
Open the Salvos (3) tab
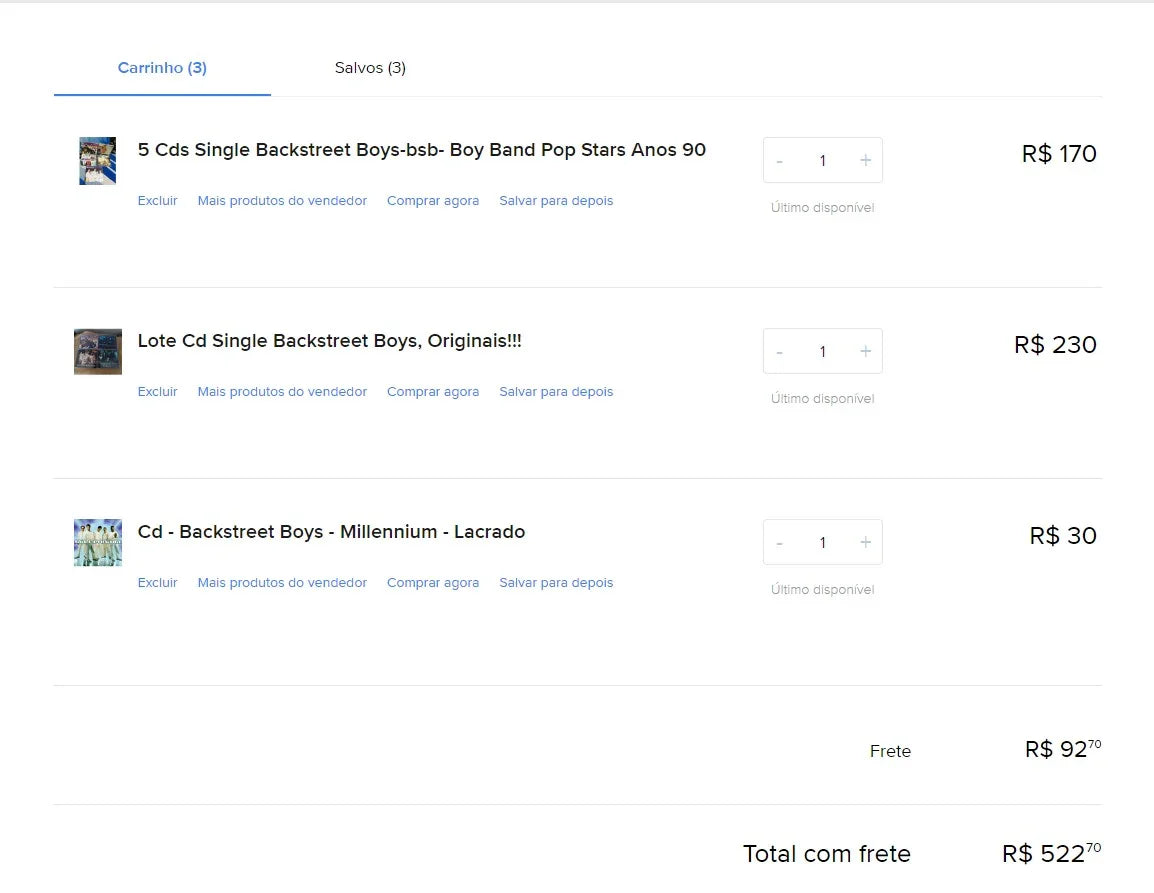click(x=370, y=68)
